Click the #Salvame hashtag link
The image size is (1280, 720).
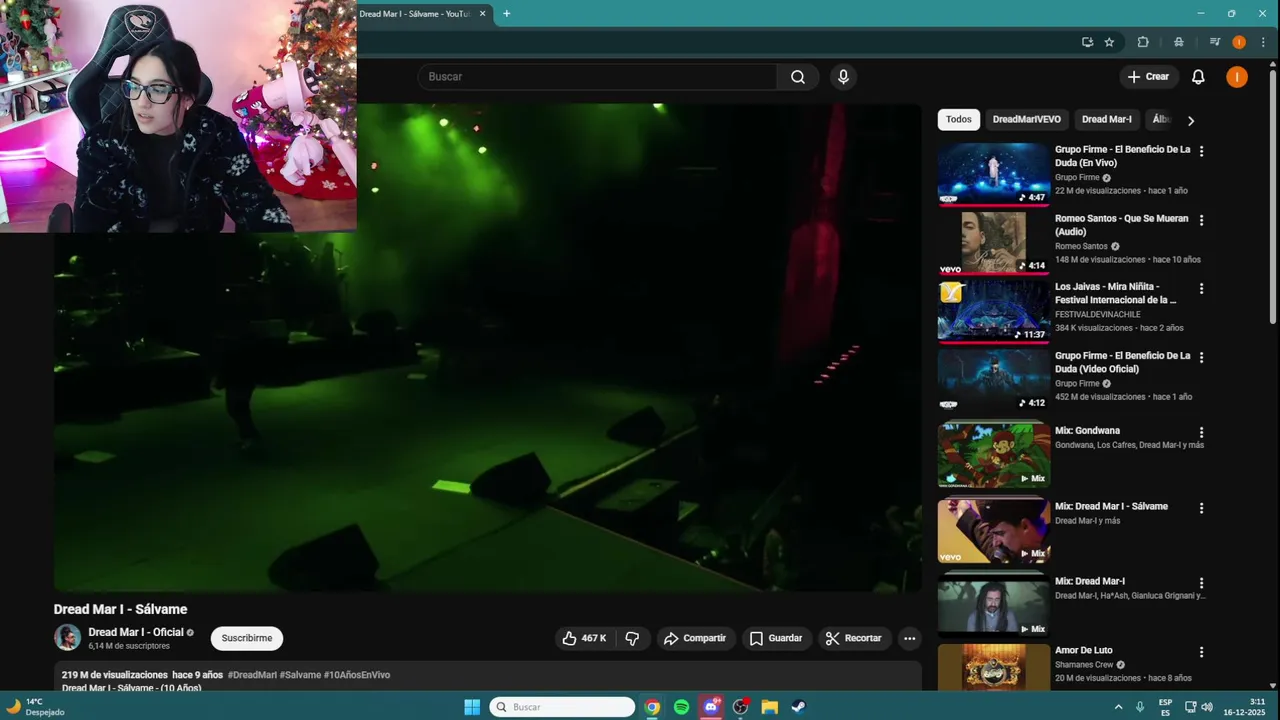click(x=300, y=675)
